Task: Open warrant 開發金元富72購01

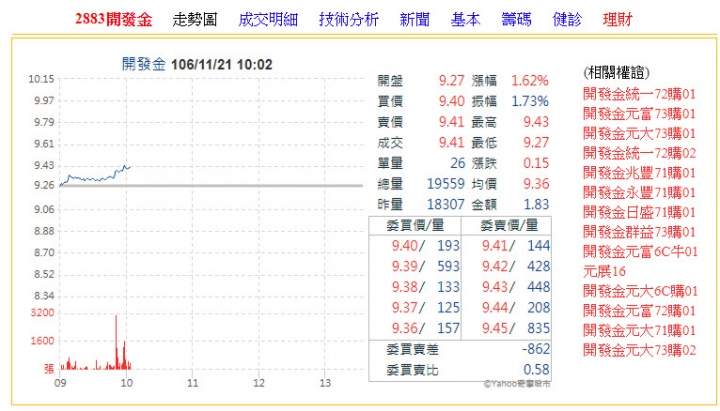Action: (639, 311)
